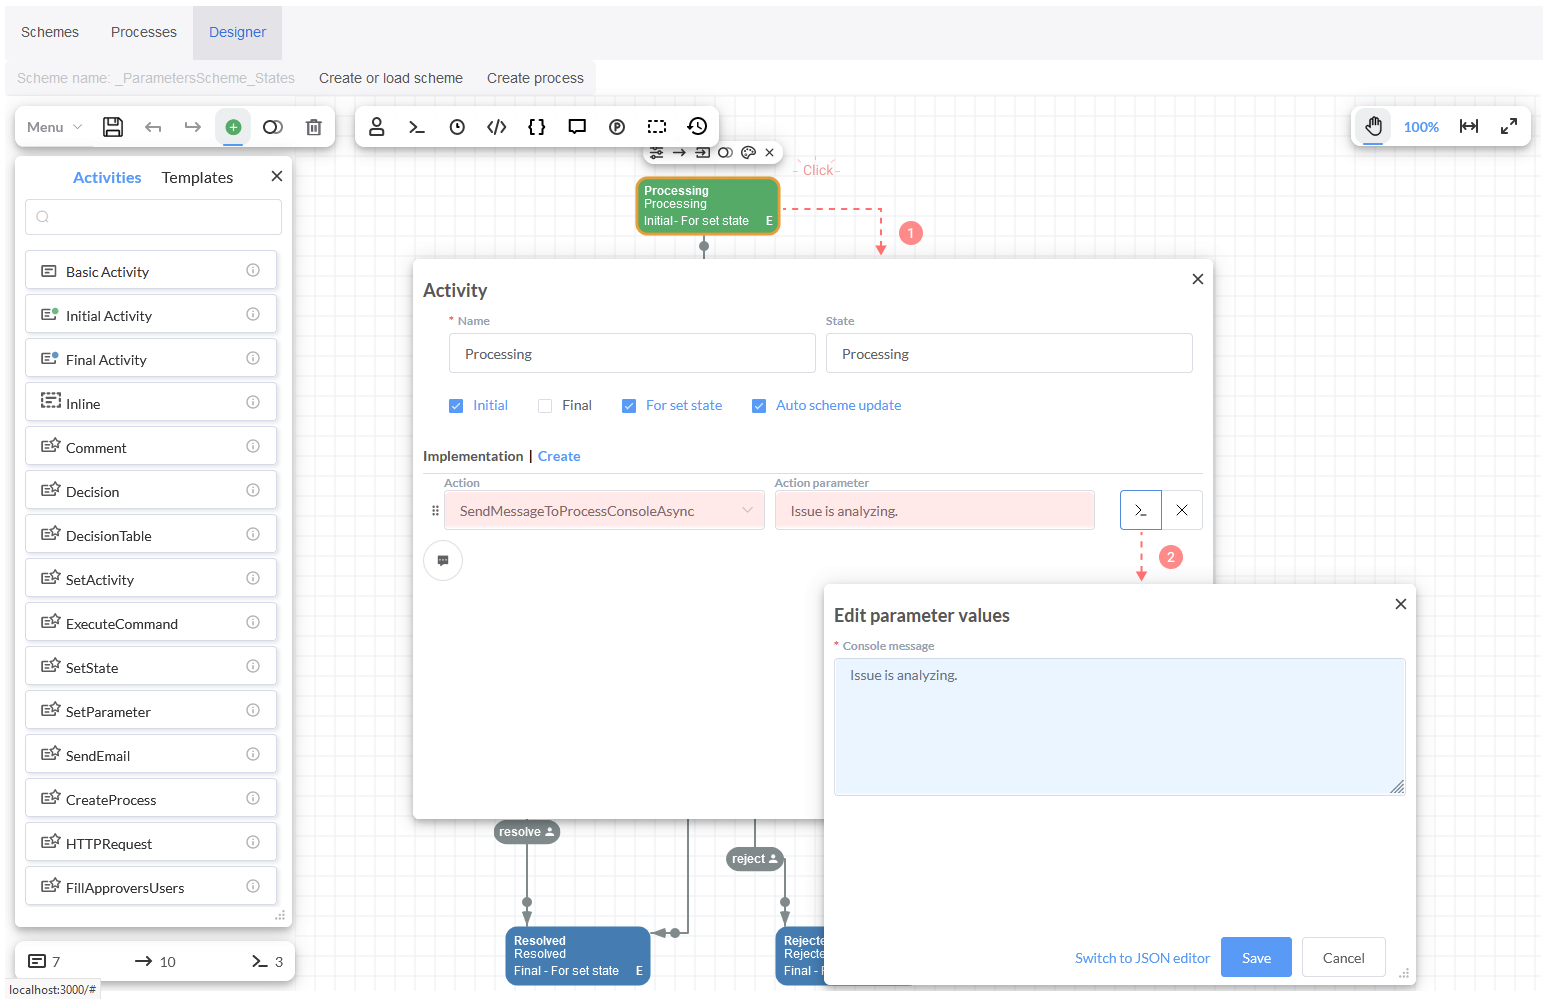Click the fullscreen expand icon
The height and width of the screenshot is (1006, 1548).
pos(1509,126)
